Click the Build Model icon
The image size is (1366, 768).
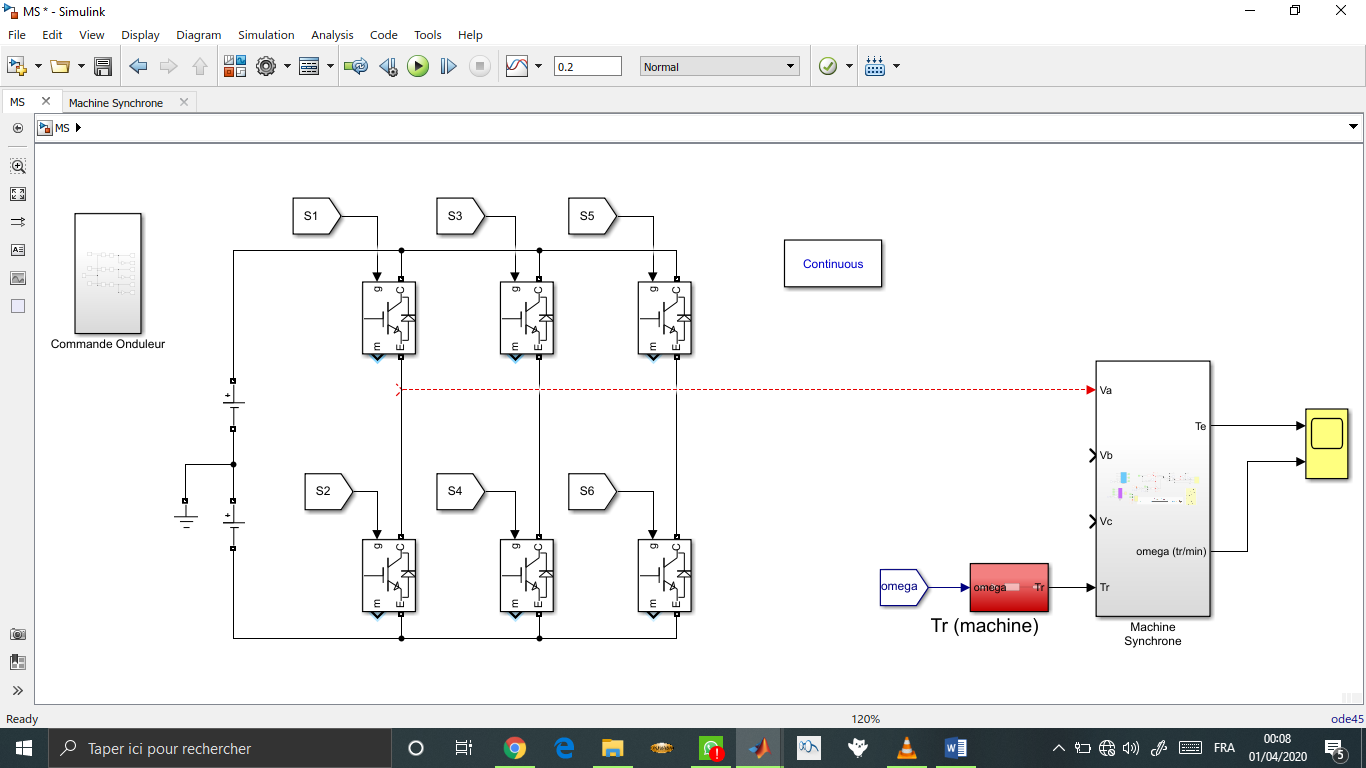coord(875,67)
